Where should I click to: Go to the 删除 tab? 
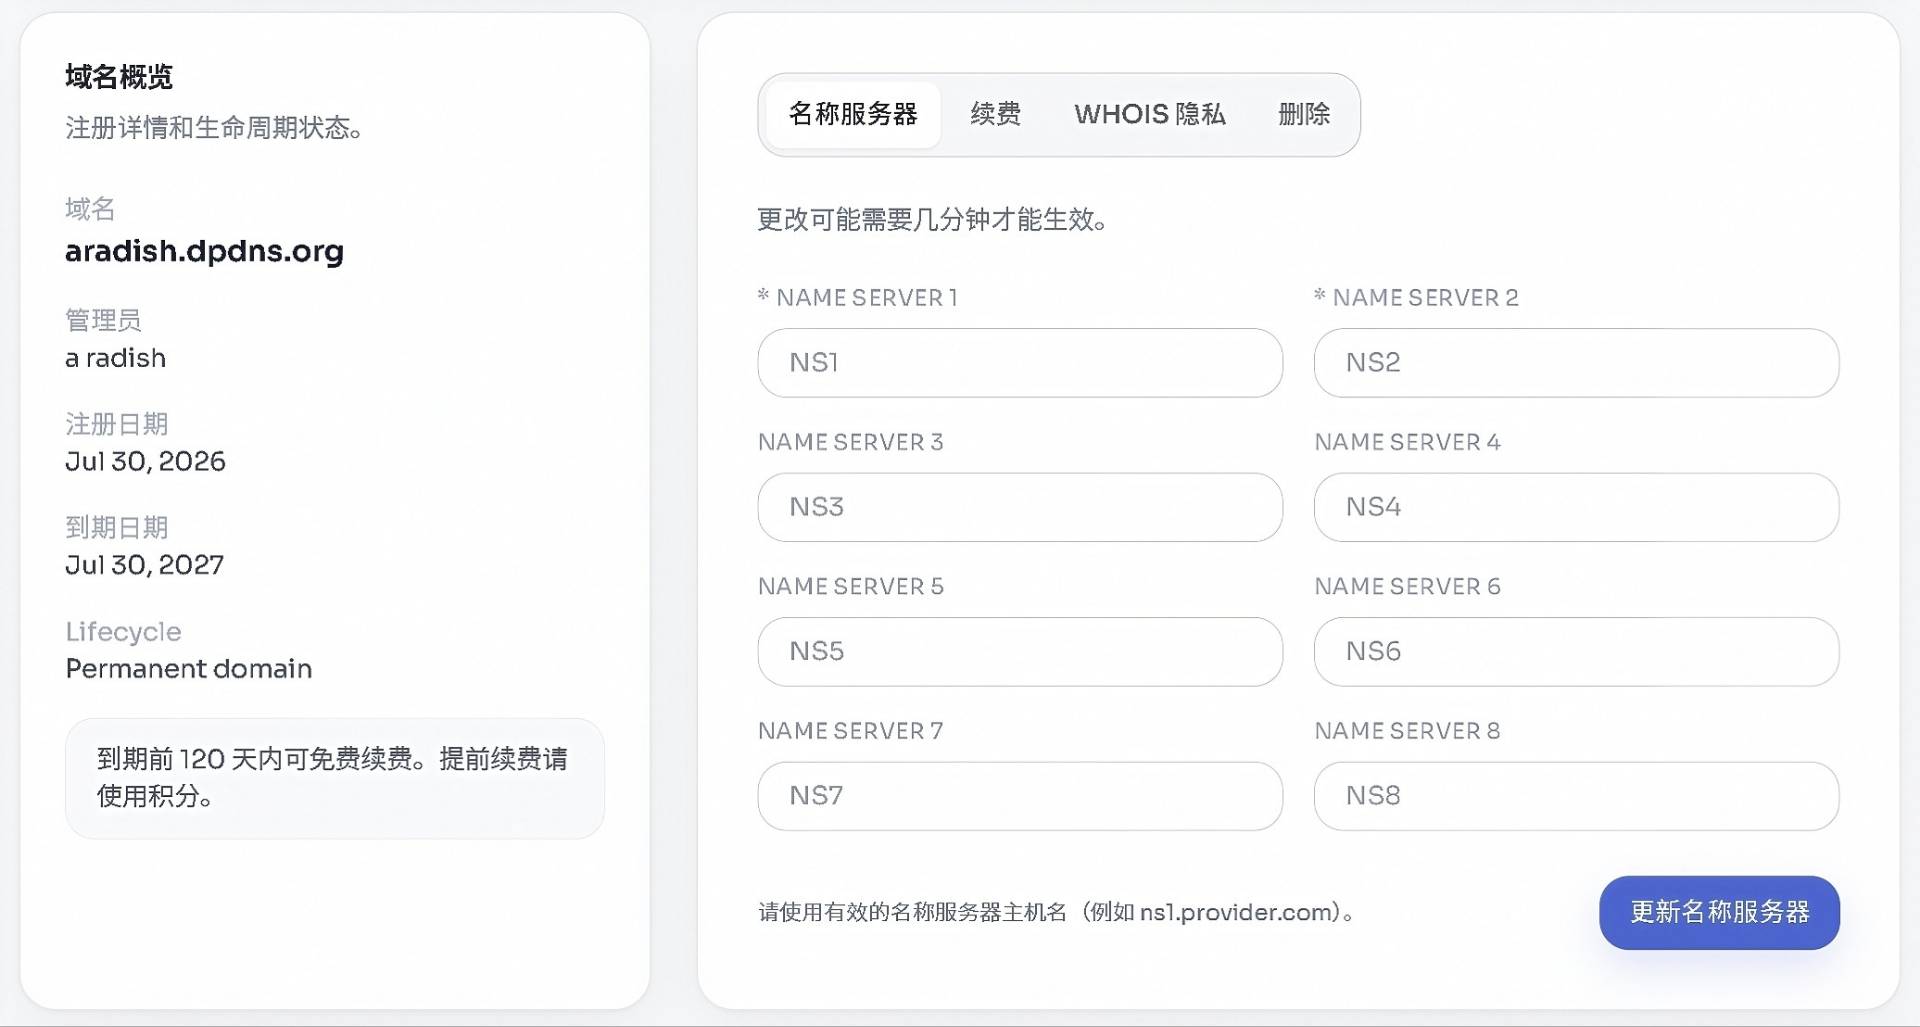[x=1304, y=114]
